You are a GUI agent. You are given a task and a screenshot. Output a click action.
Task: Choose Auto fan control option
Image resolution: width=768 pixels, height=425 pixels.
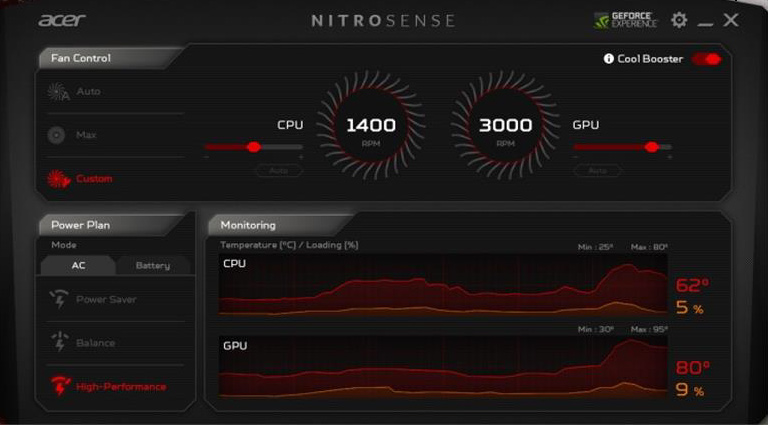click(88, 92)
